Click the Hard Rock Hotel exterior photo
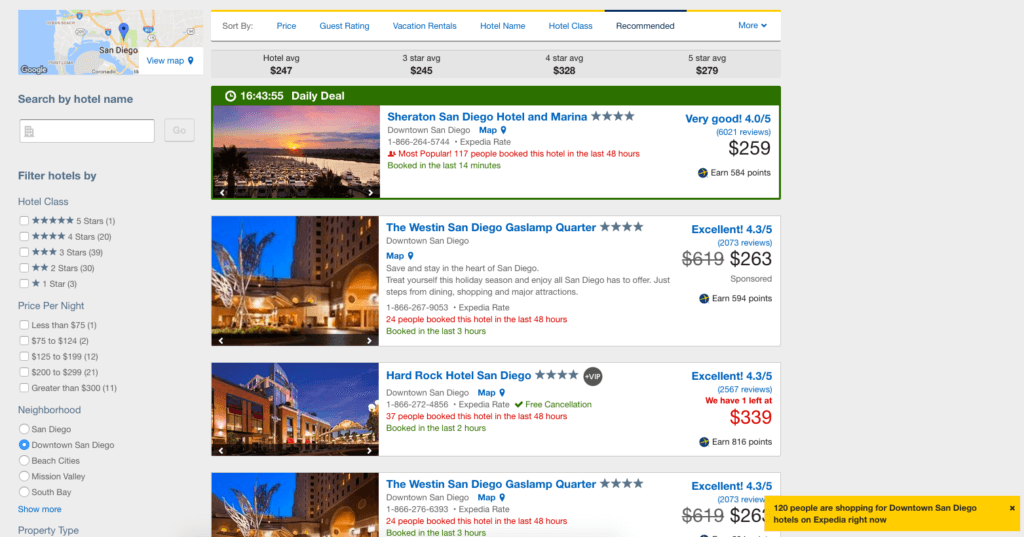 295,409
